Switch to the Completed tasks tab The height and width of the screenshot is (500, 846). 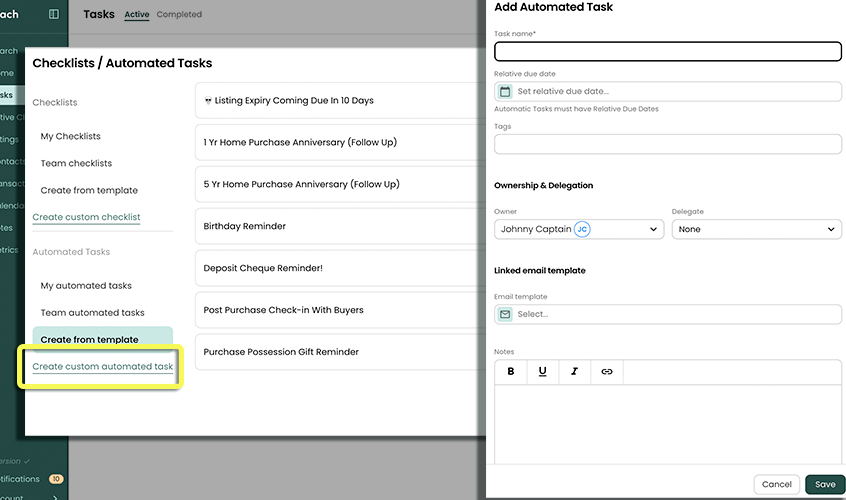pos(179,14)
